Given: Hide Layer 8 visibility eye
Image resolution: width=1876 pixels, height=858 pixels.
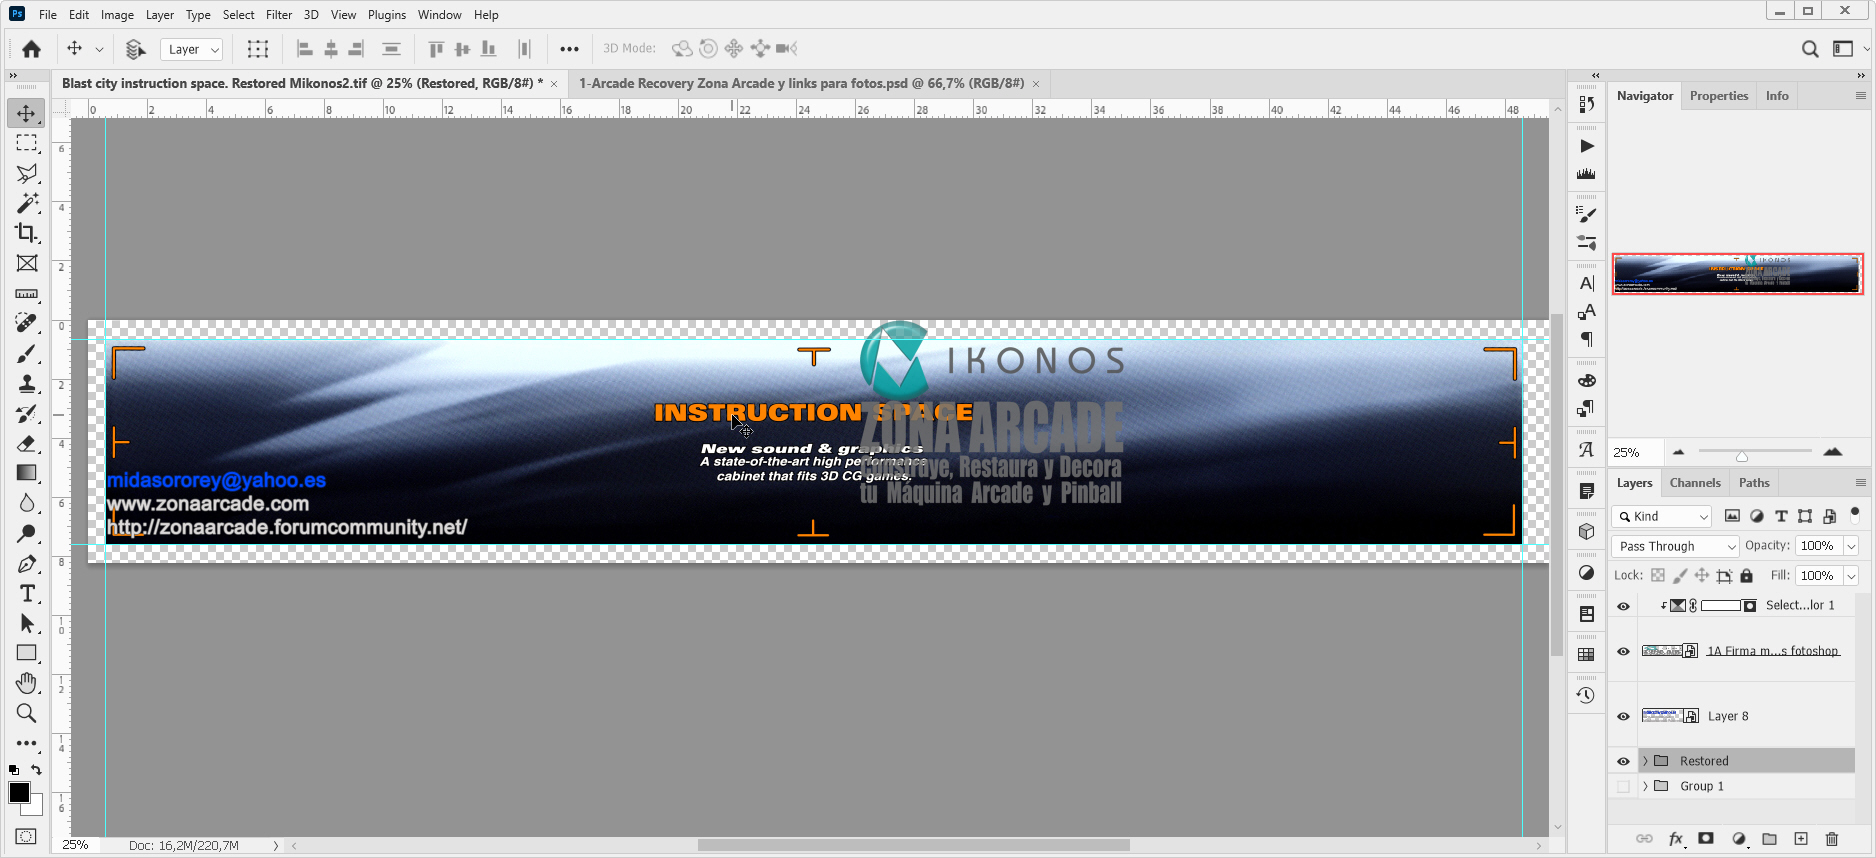Looking at the screenshot, I should tap(1623, 716).
